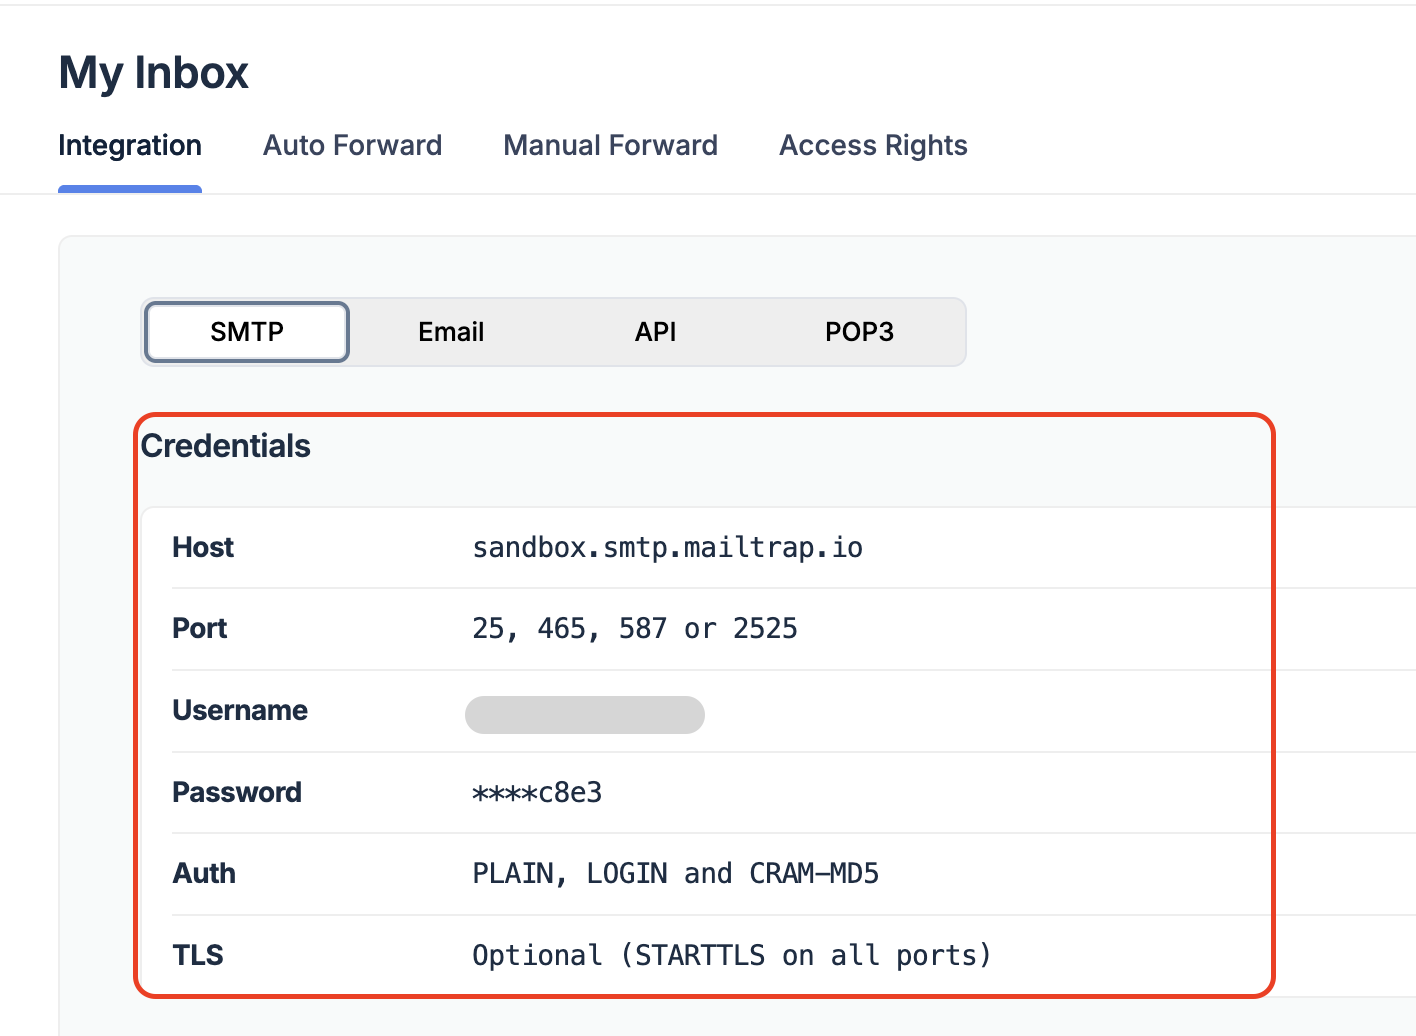
Task: Reveal the hidden Username value
Action: pos(584,714)
